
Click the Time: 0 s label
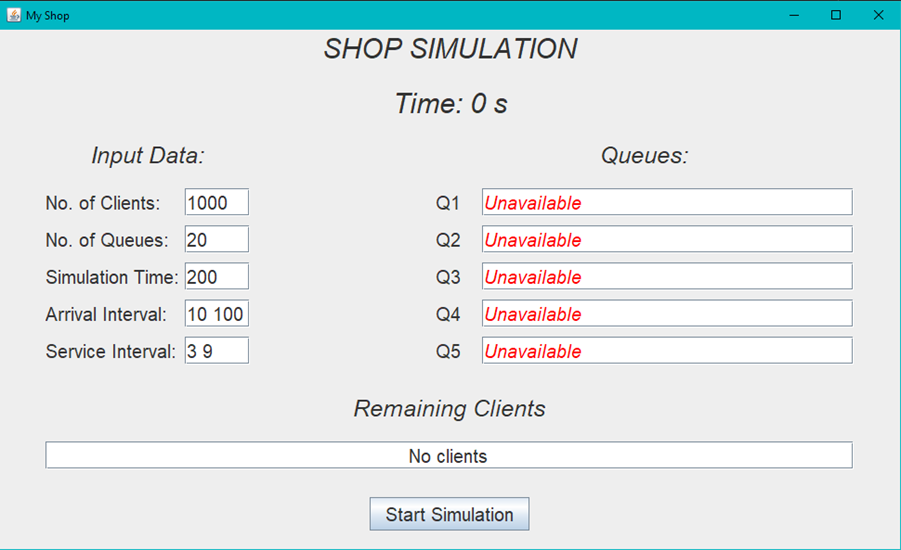pyautogui.click(x=451, y=104)
